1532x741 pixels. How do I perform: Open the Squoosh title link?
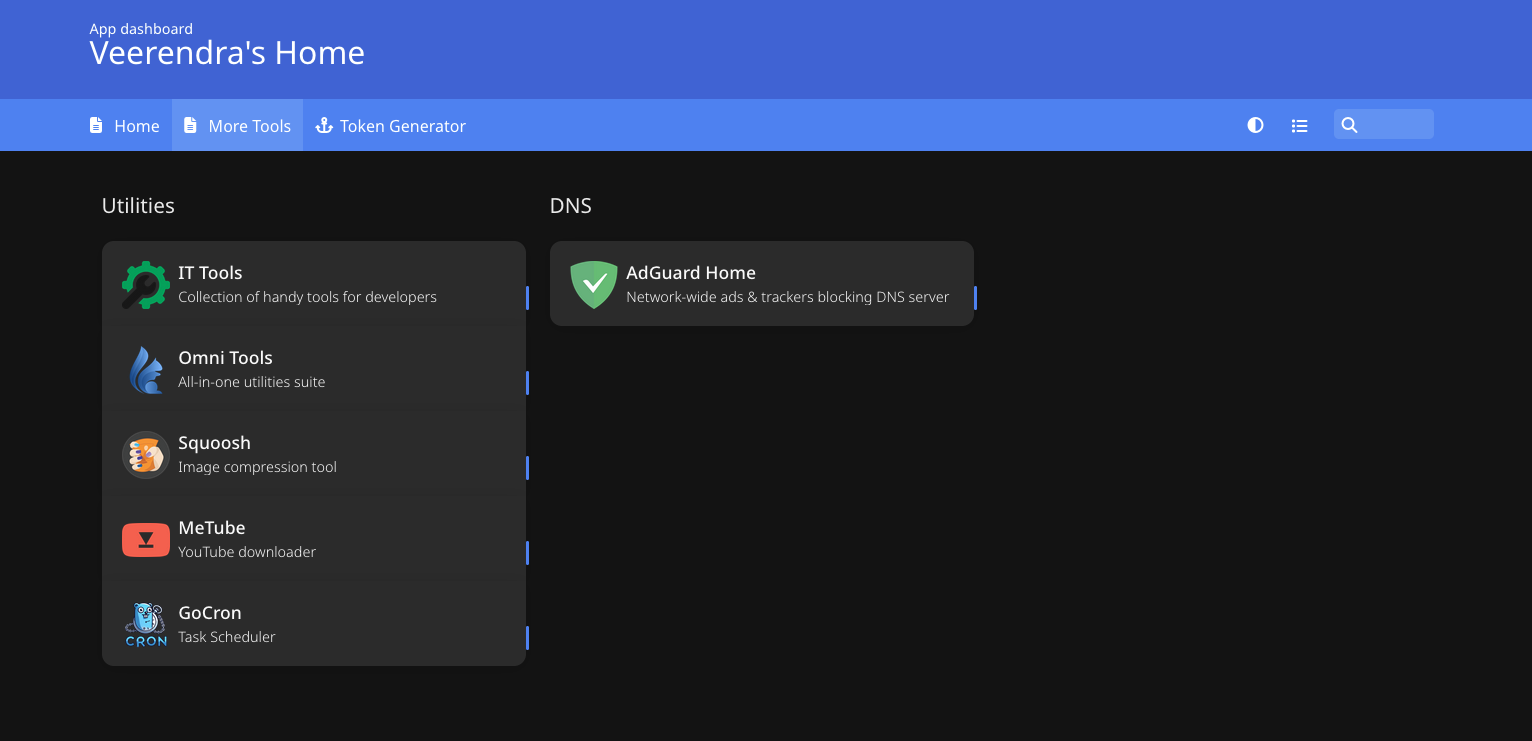coord(214,443)
